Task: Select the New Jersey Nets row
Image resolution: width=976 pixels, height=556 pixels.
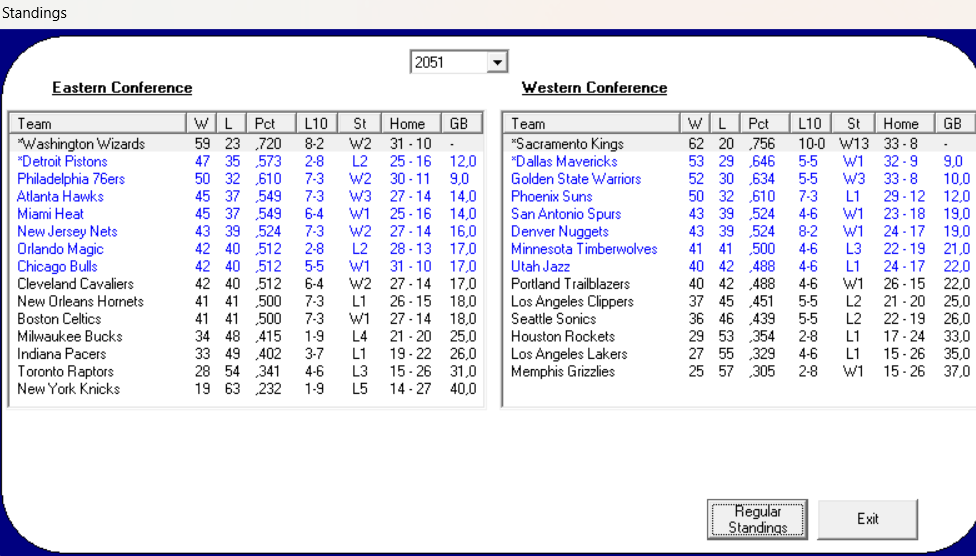Action: [246, 231]
